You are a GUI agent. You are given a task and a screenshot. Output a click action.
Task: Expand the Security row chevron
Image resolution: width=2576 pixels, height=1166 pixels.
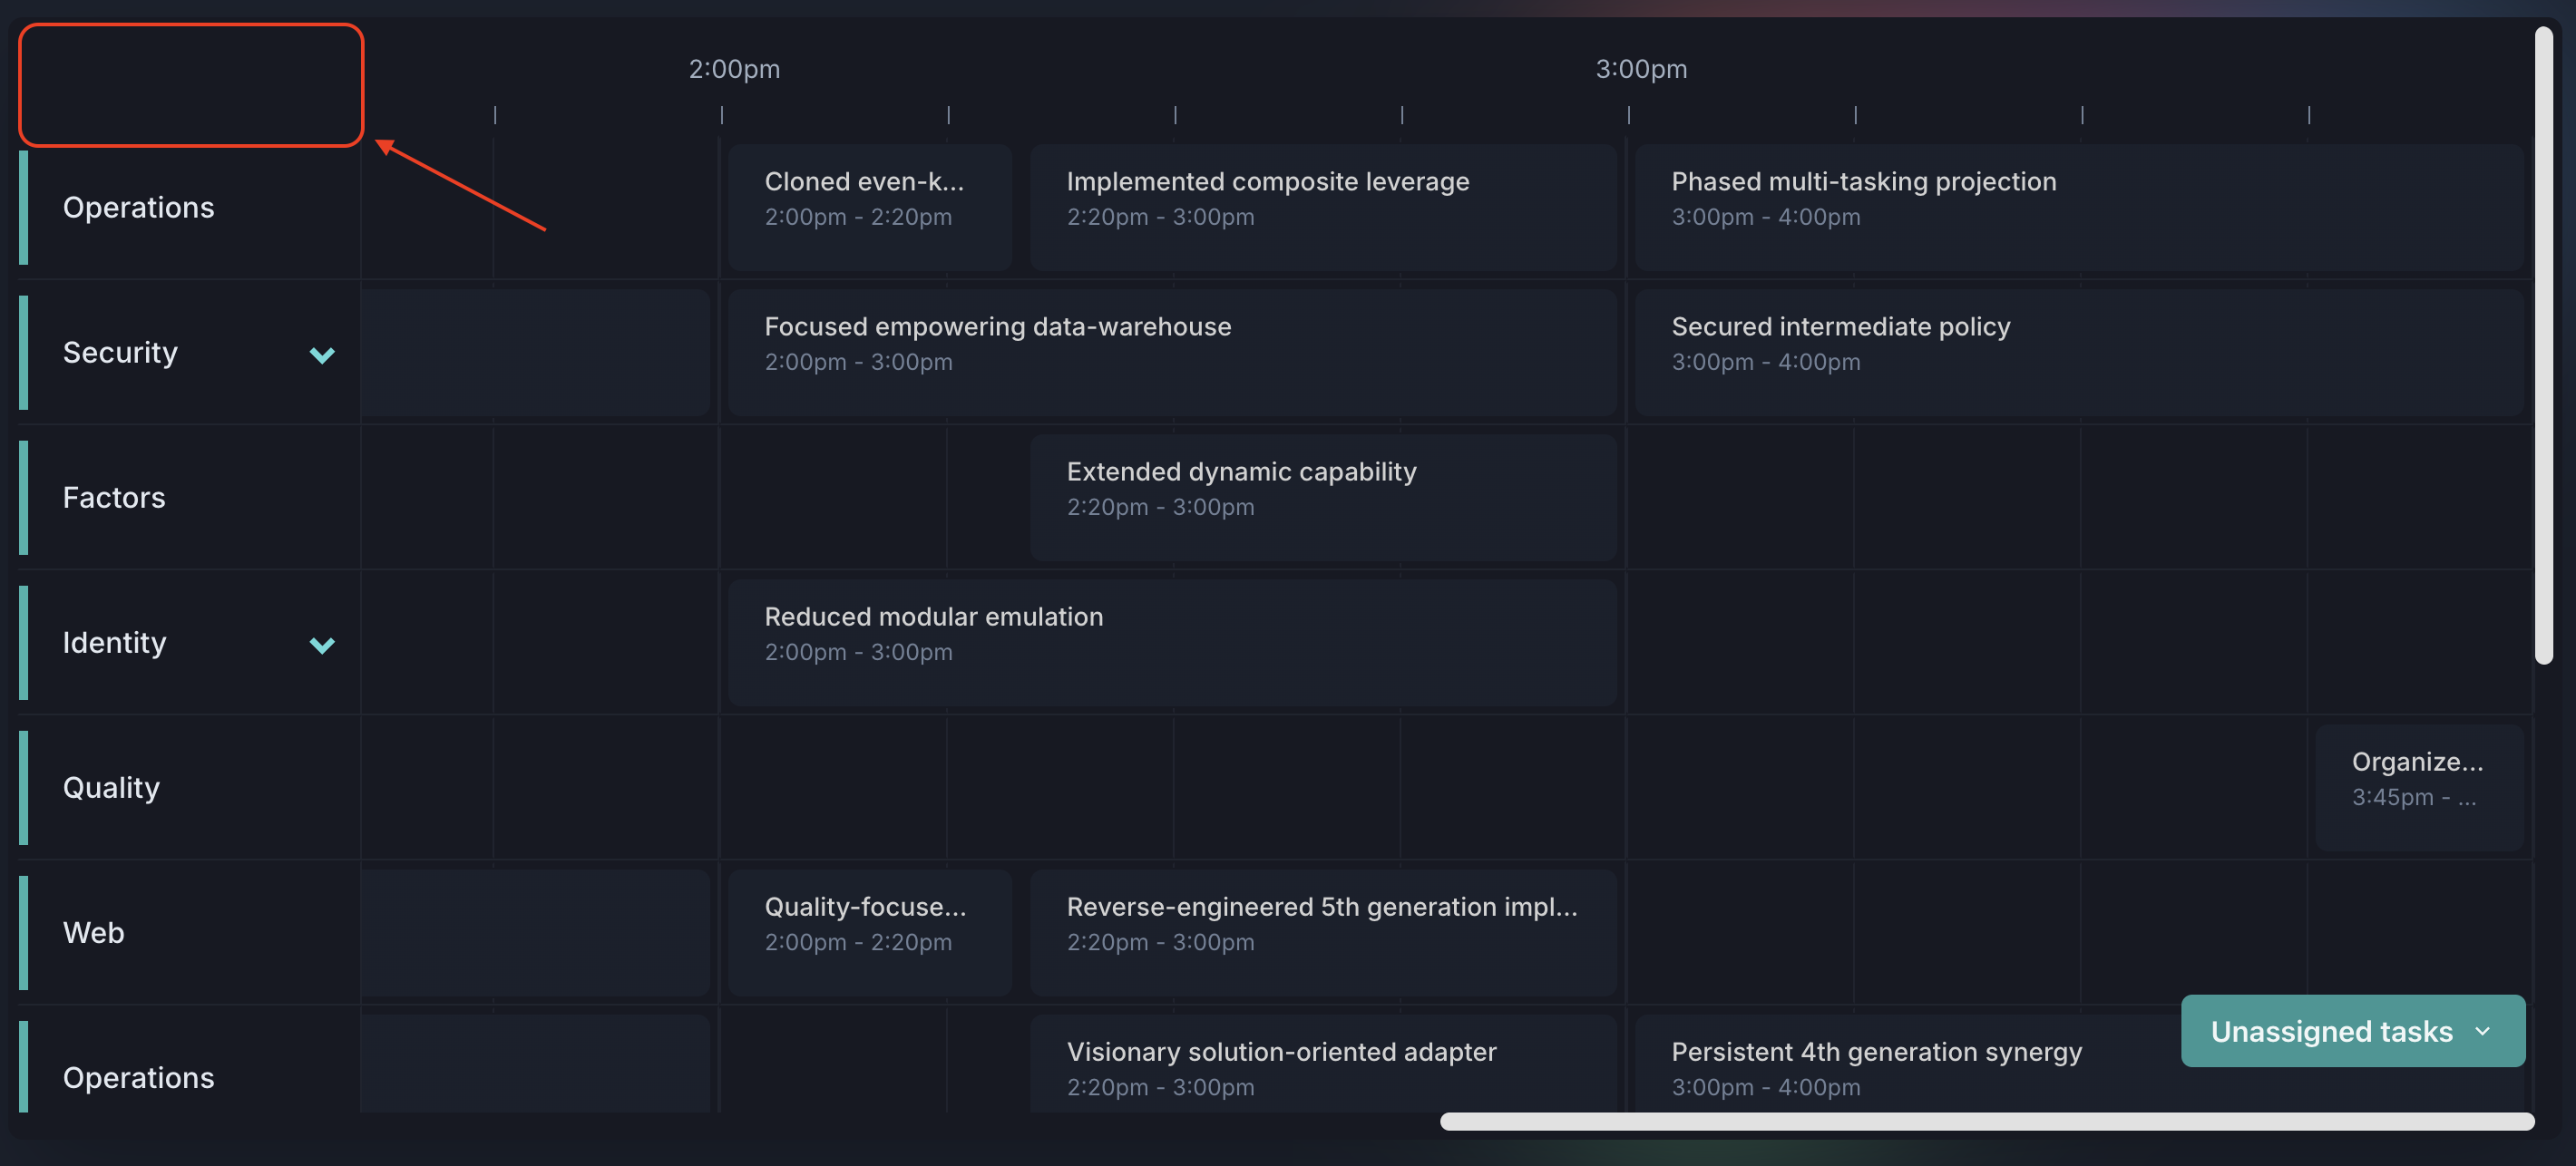pyautogui.click(x=321, y=354)
